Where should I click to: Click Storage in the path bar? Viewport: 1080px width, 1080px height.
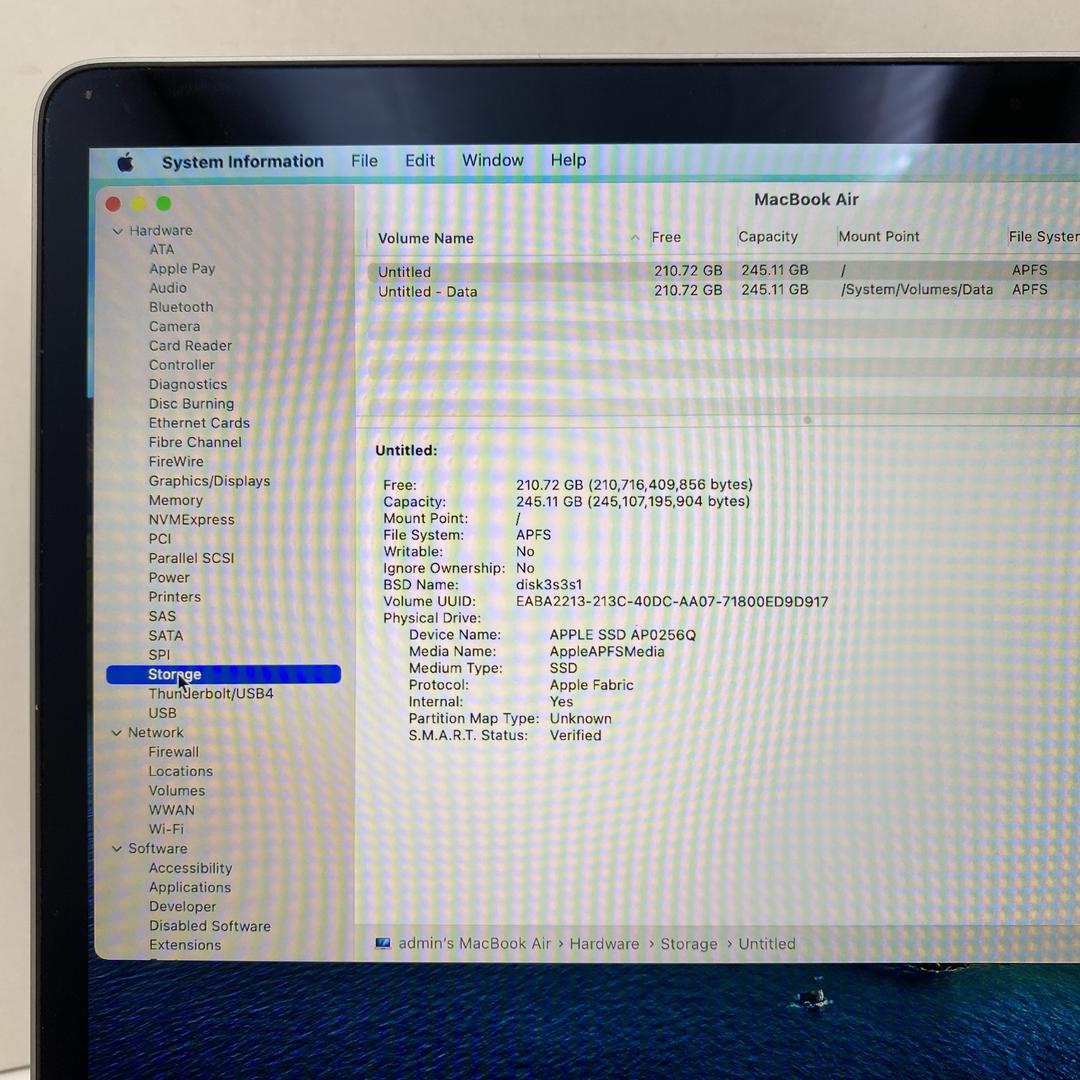click(689, 944)
